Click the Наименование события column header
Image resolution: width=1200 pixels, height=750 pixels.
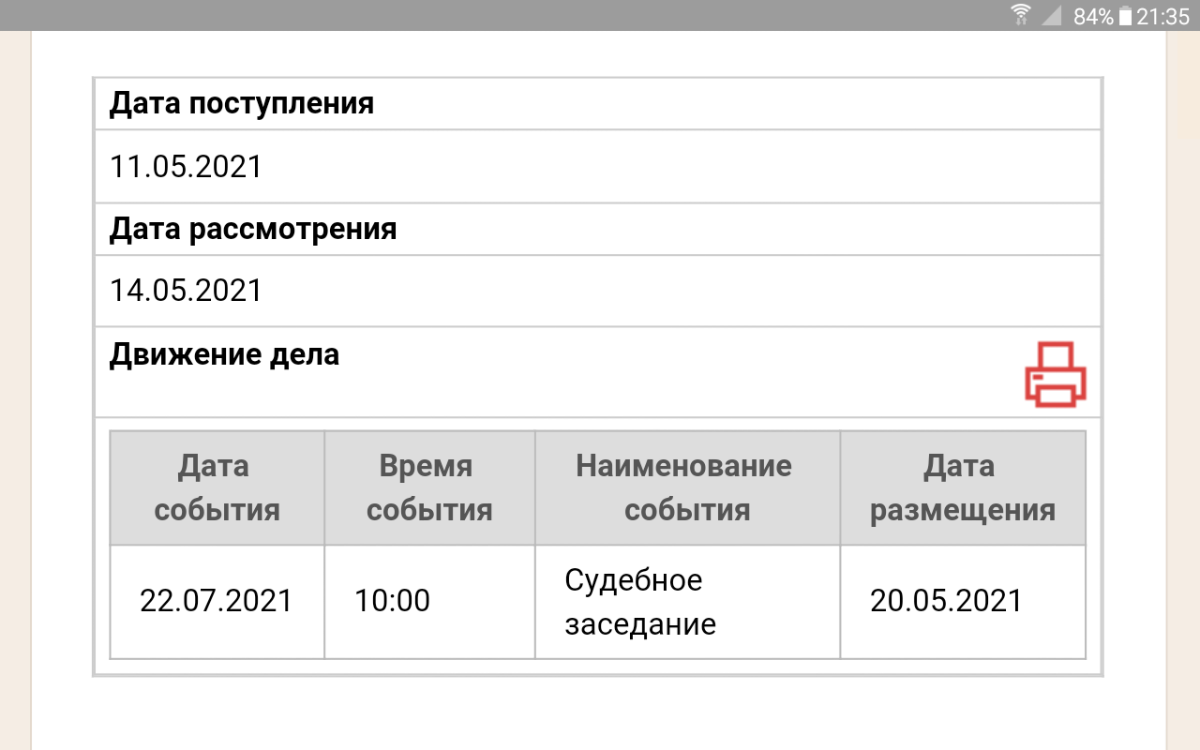(688, 488)
